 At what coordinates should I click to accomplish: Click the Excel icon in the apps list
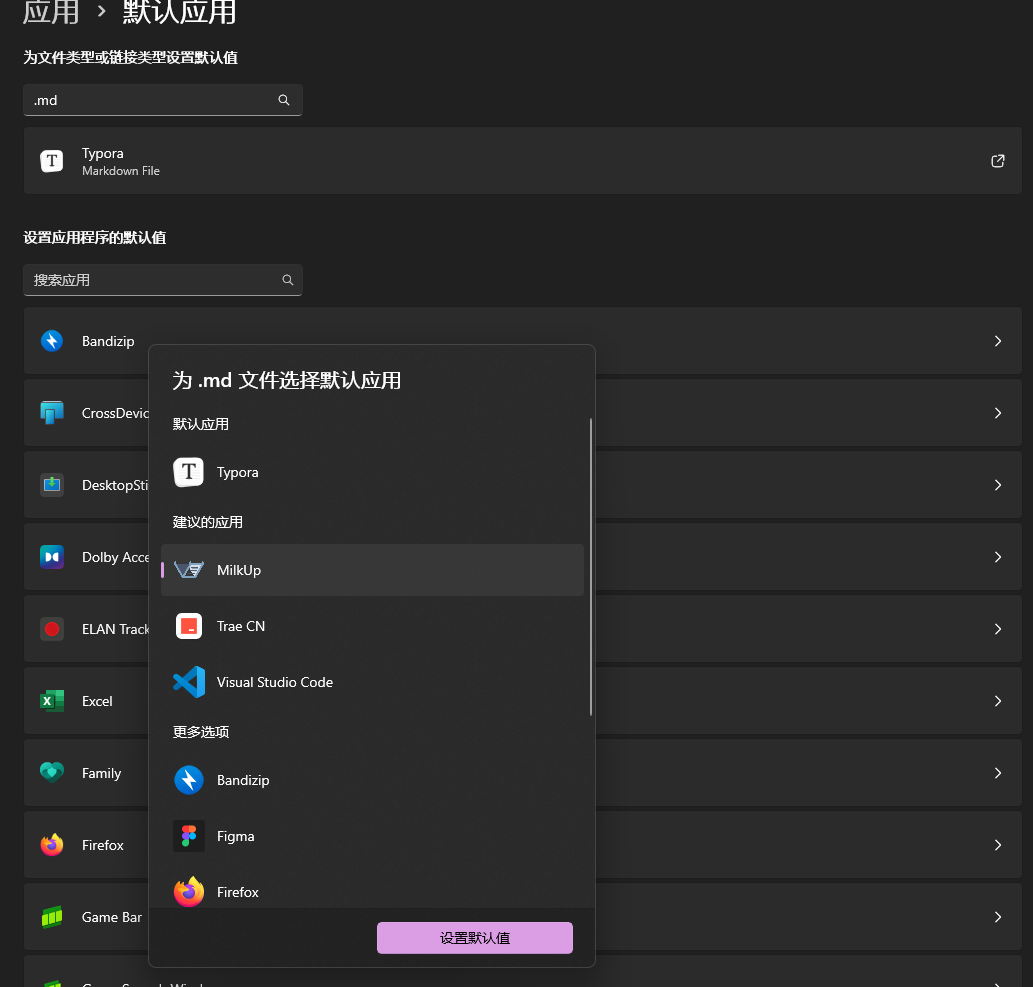(x=52, y=701)
